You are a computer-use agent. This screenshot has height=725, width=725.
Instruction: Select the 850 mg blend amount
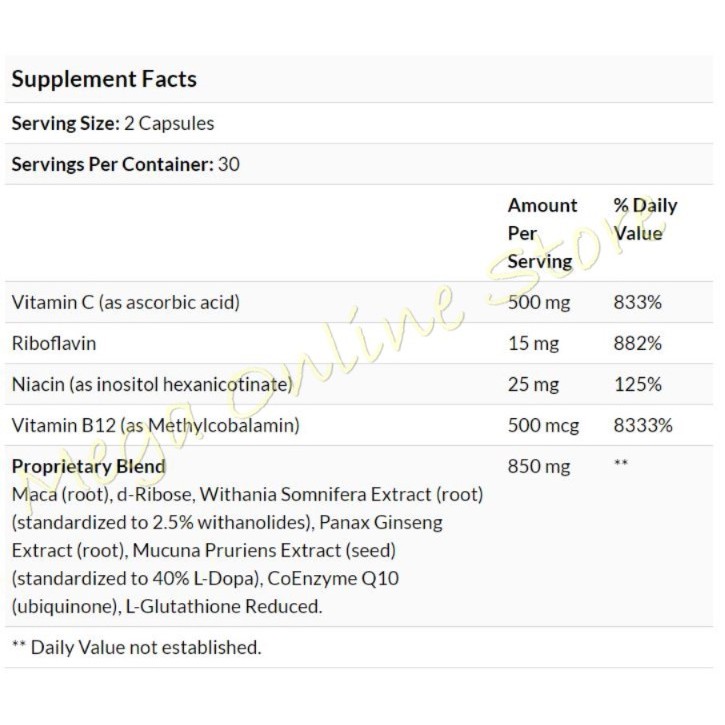(538, 466)
